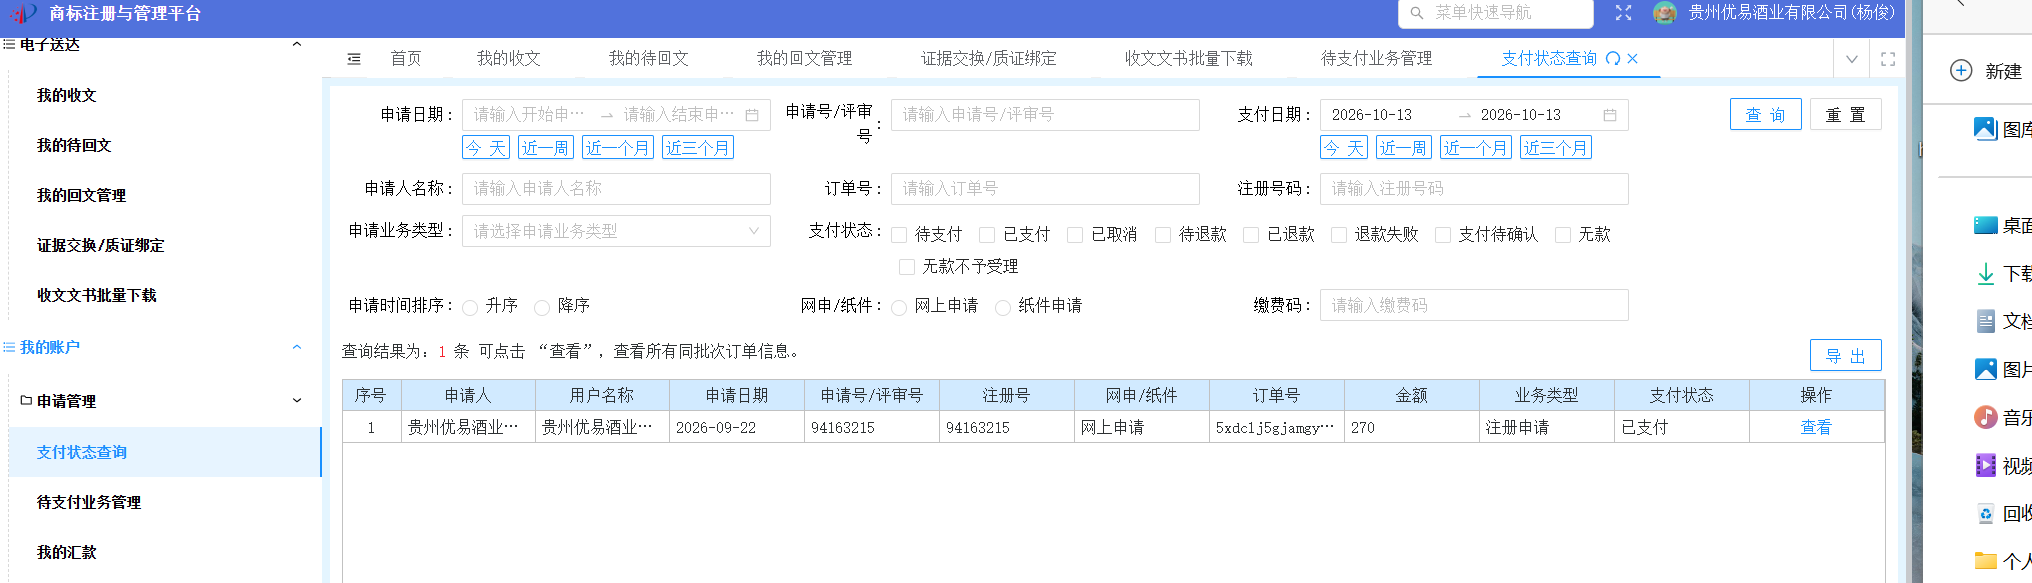Click the search icon in quick navigation

[1416, 13]
